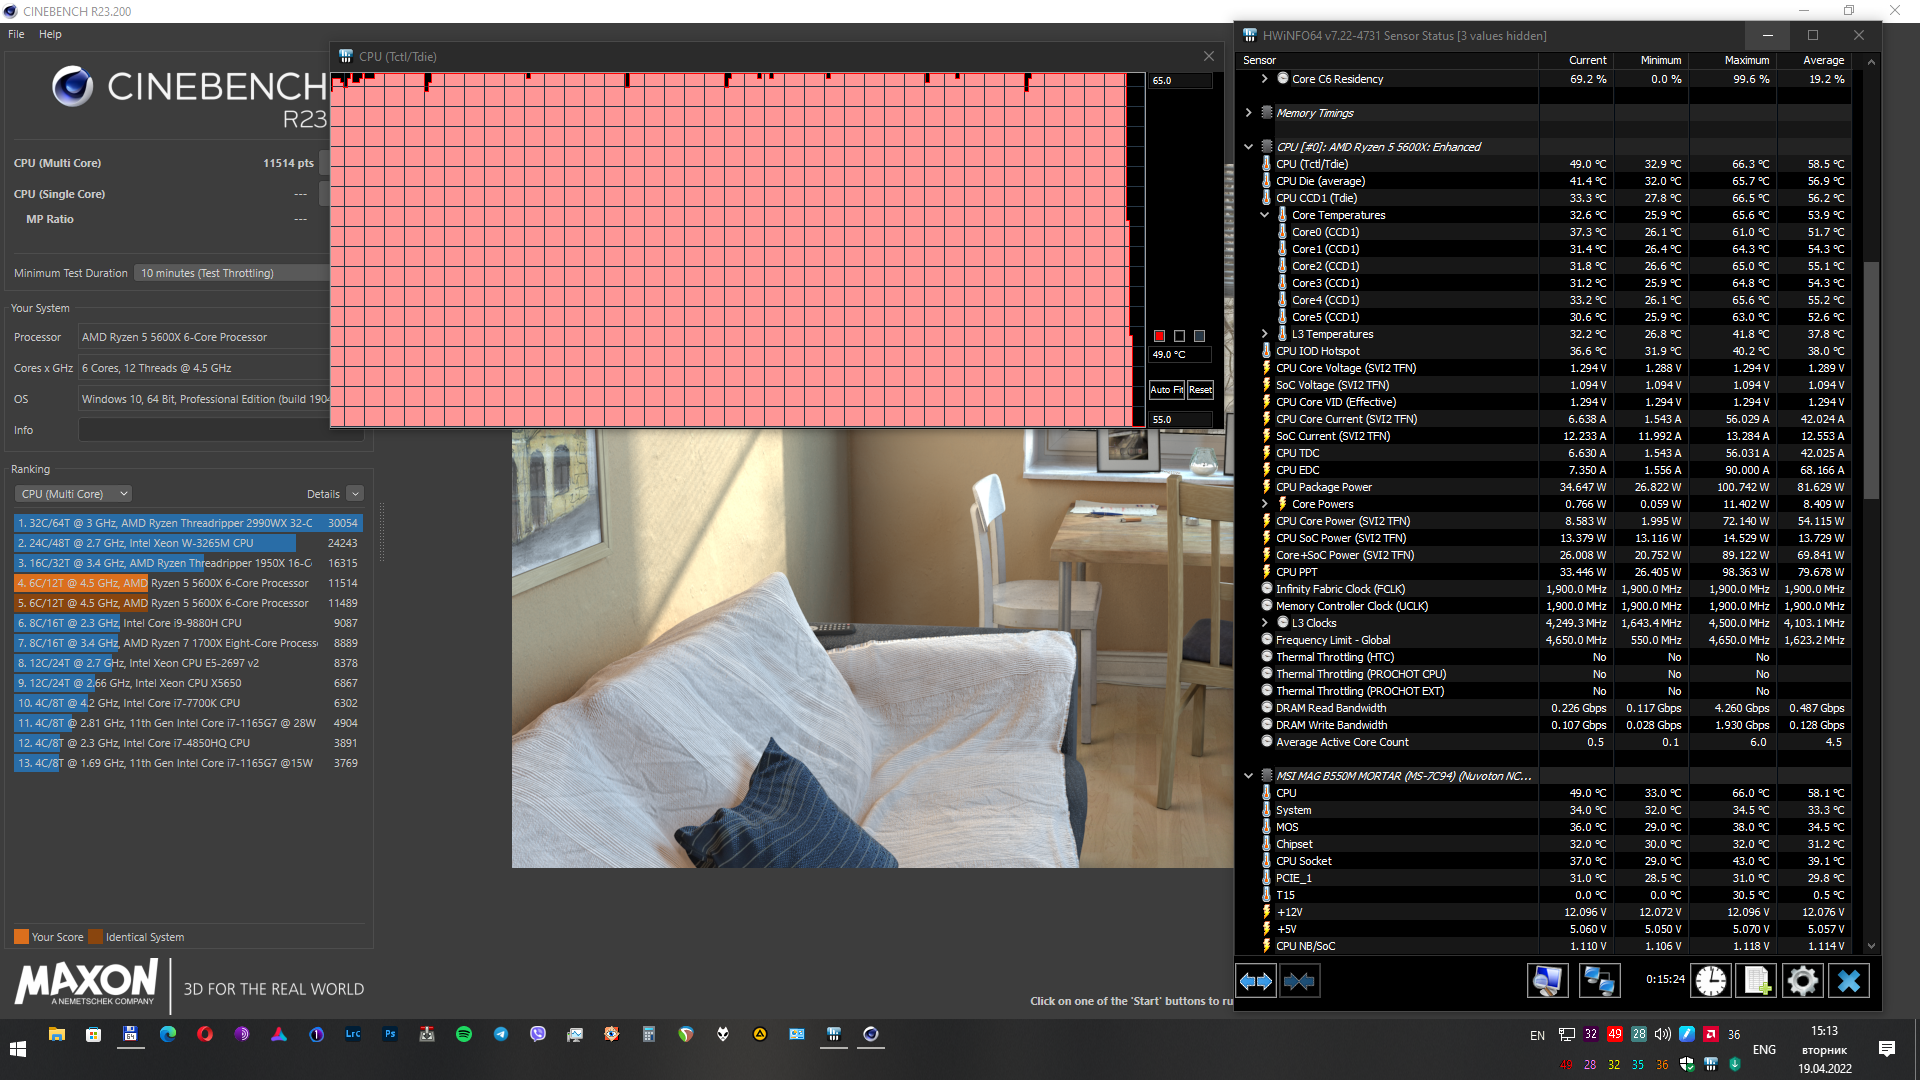
Task: Click the graph Reset button
Action: click(x=1200, y=390)
